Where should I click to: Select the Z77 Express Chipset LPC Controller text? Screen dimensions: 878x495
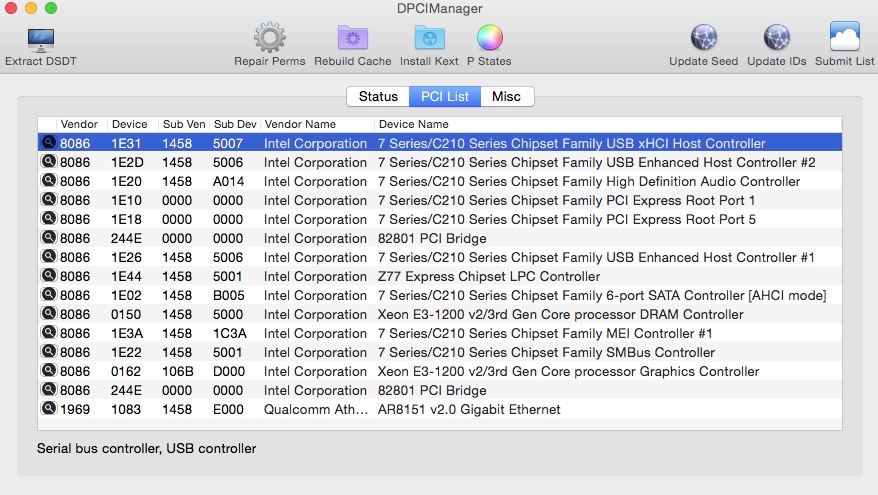pos(488,277)
